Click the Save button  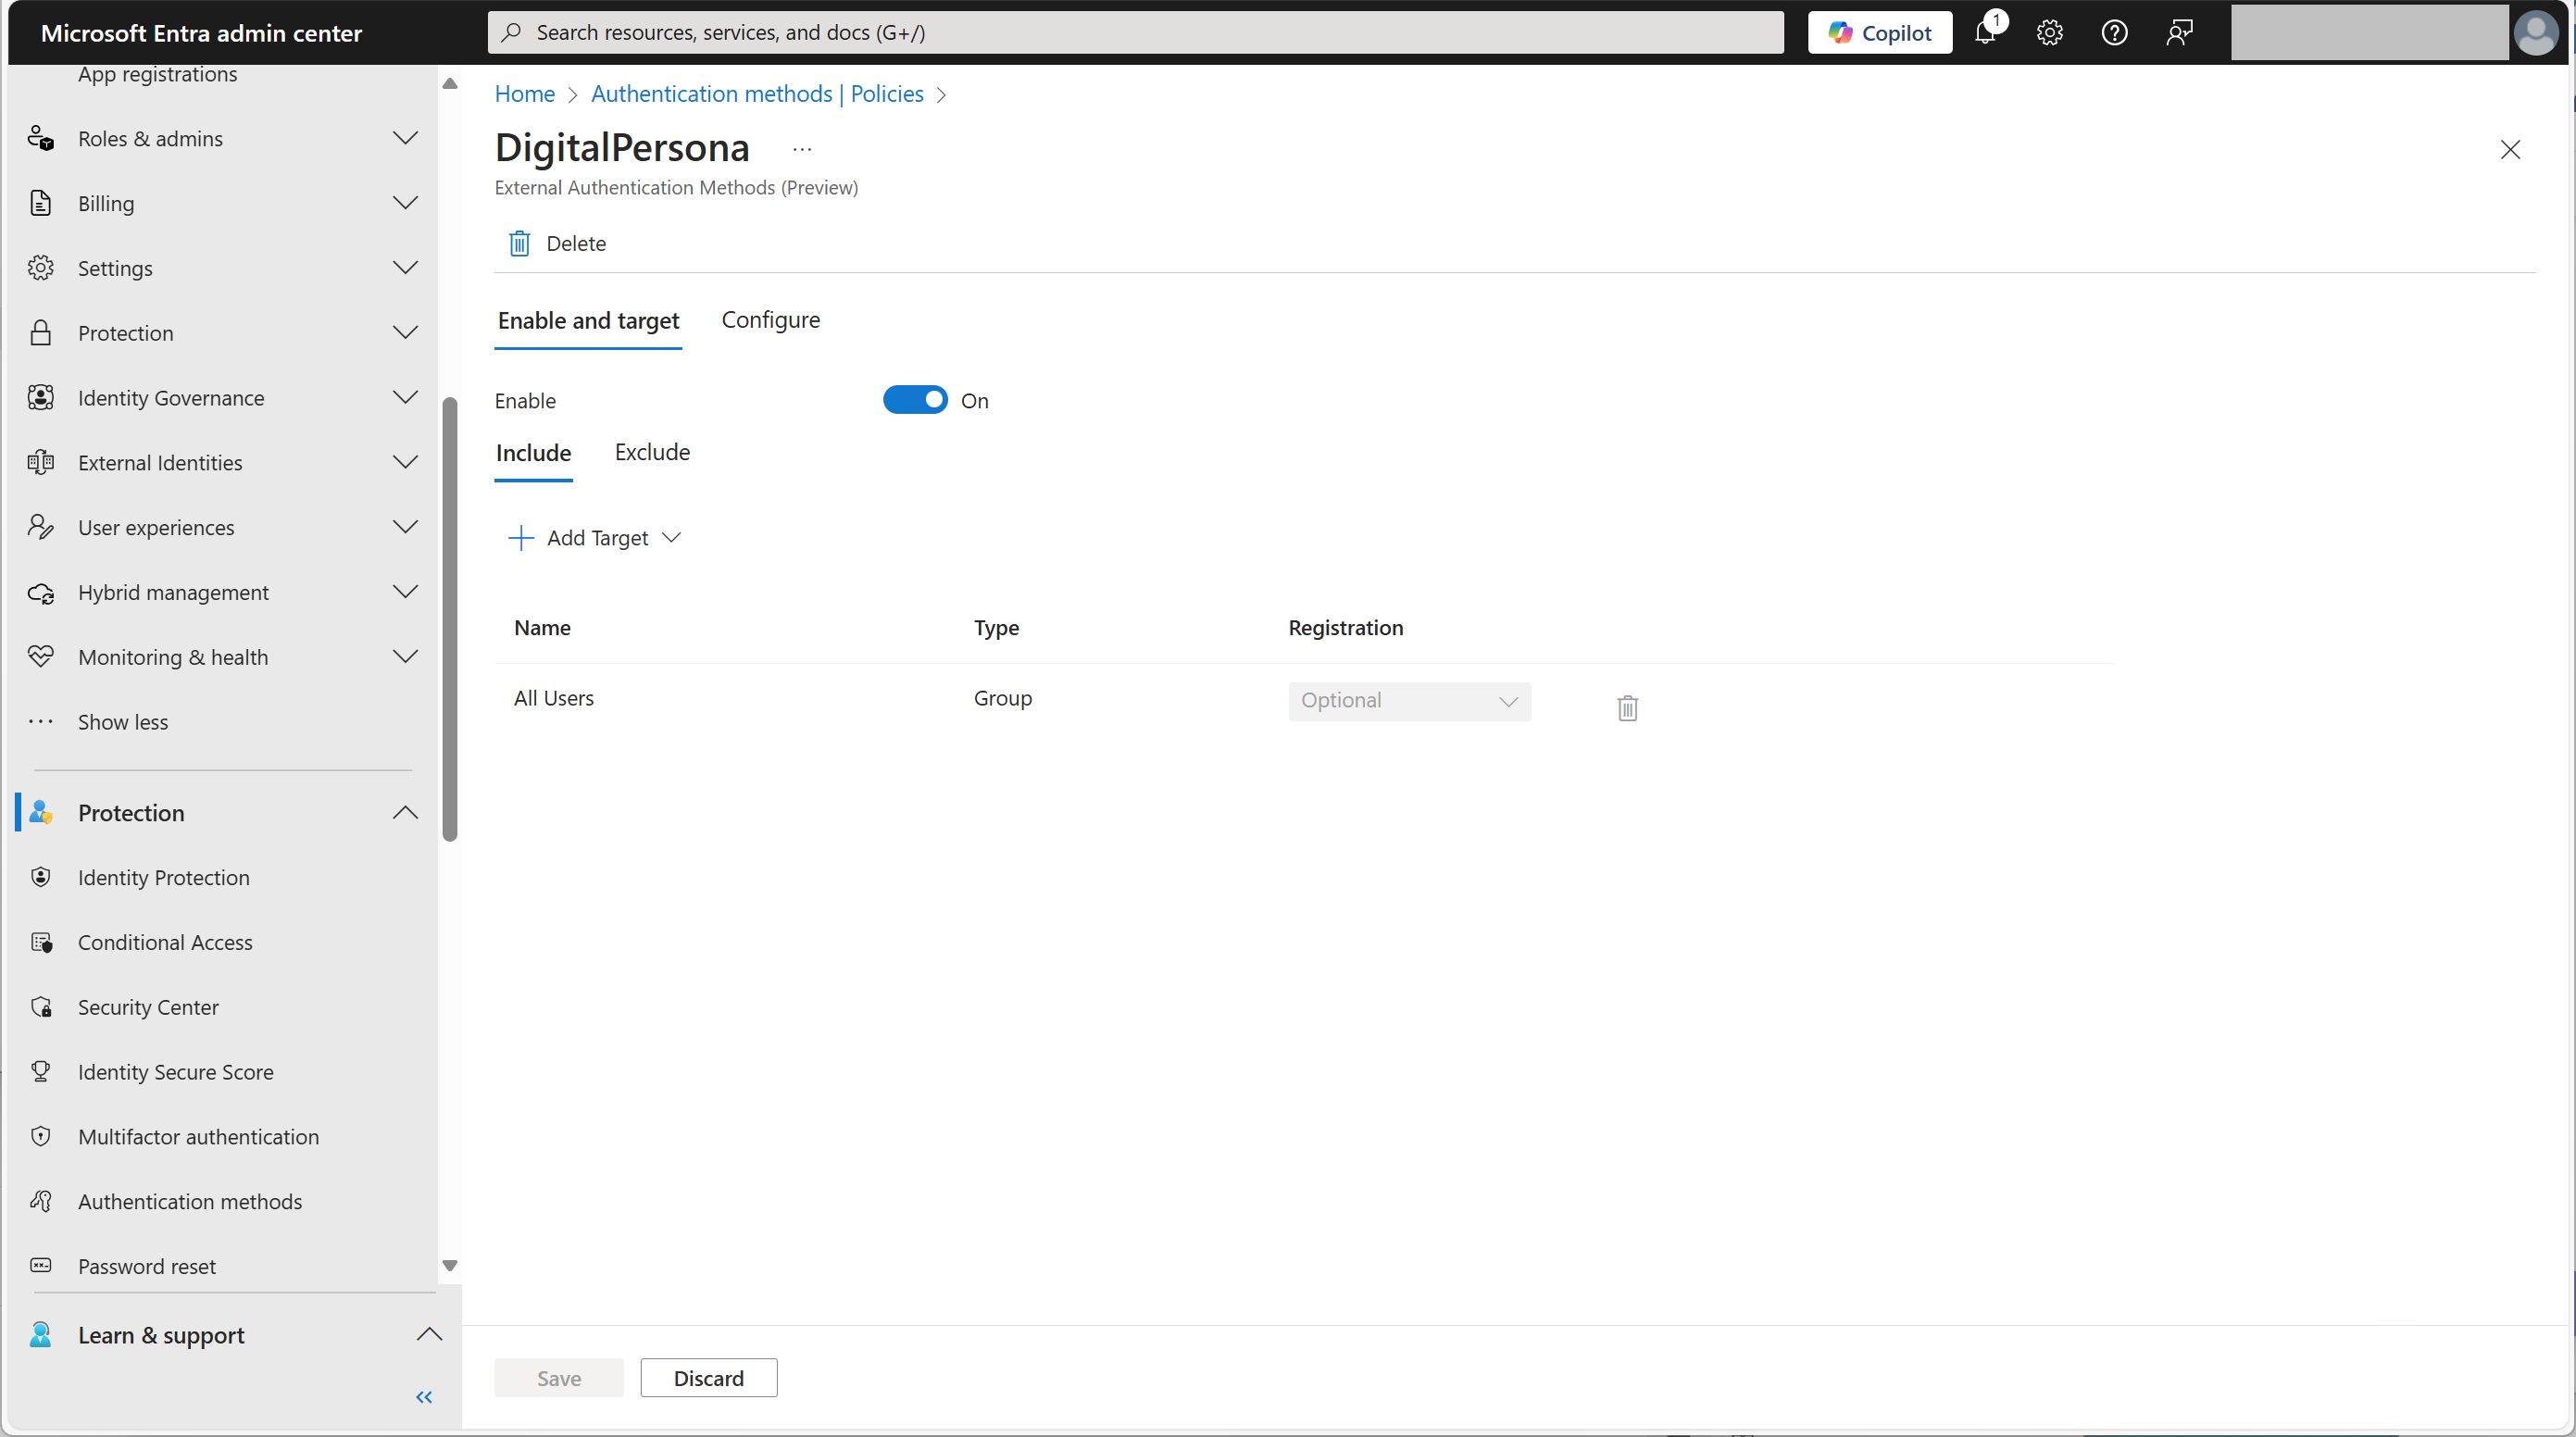point(558,1377)
